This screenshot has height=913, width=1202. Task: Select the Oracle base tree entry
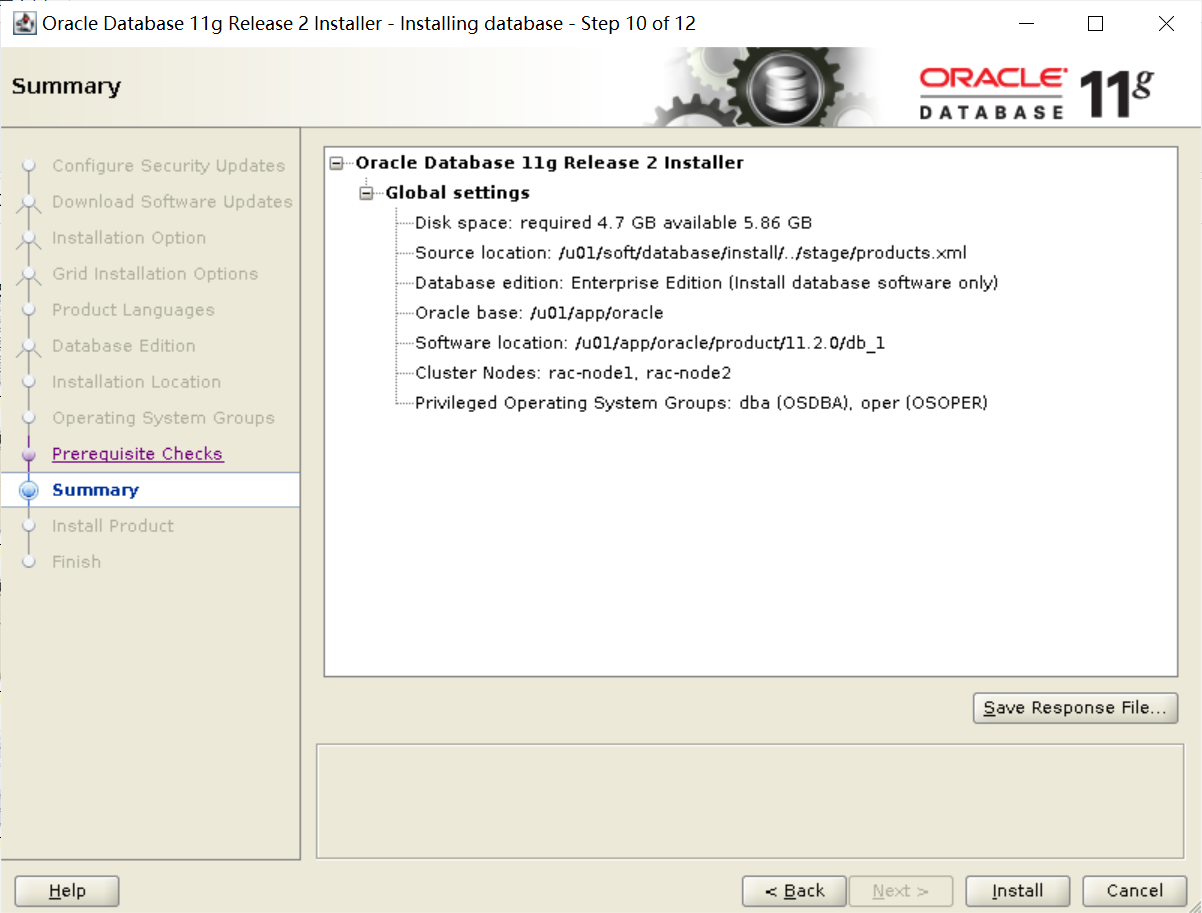pyautogui.click(x=539, y=313)
